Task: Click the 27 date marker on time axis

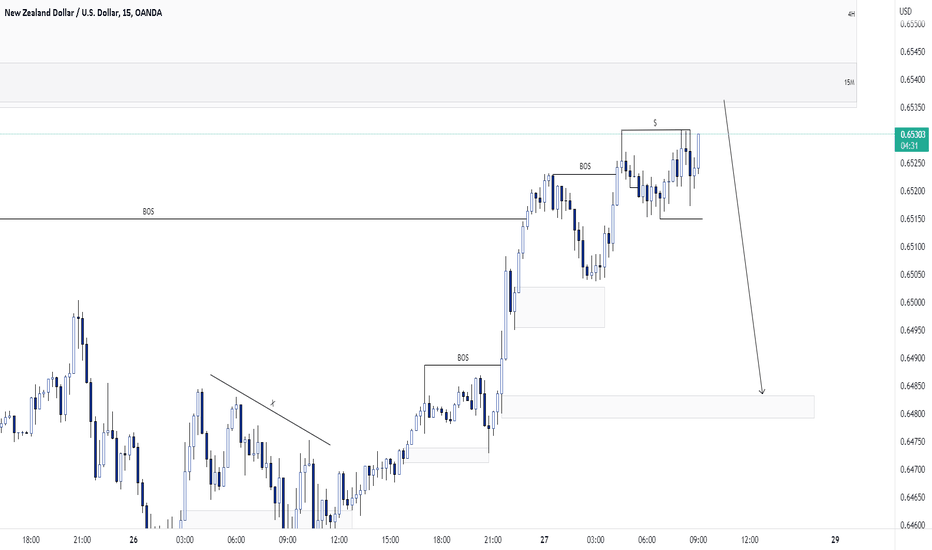Action: (x=544, y=540)
